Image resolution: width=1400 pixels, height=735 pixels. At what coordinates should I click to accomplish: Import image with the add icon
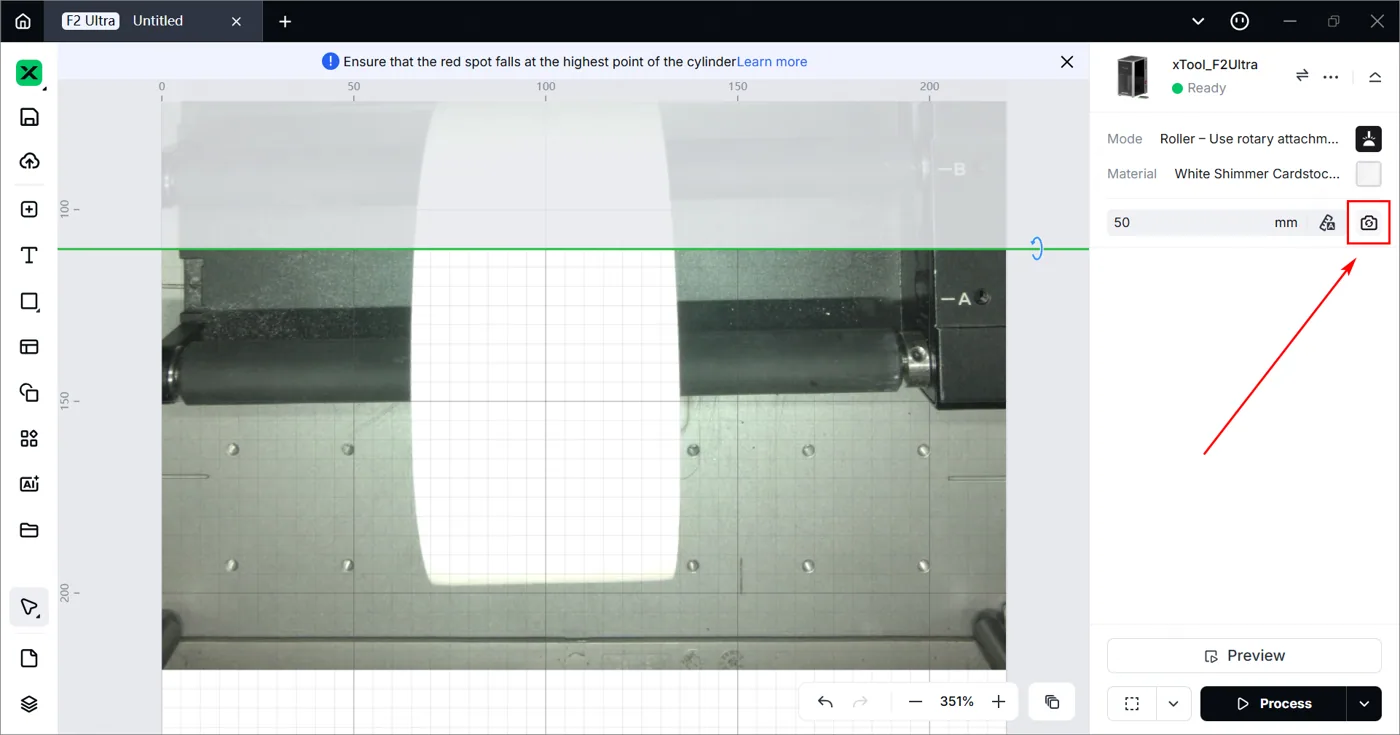coord(29,209)
